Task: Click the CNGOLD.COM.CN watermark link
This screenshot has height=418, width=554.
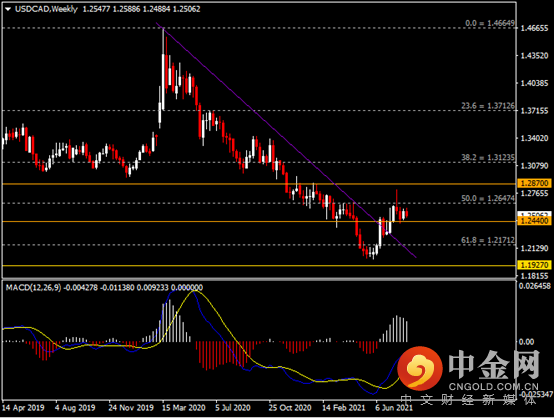Action: [494, 386]
